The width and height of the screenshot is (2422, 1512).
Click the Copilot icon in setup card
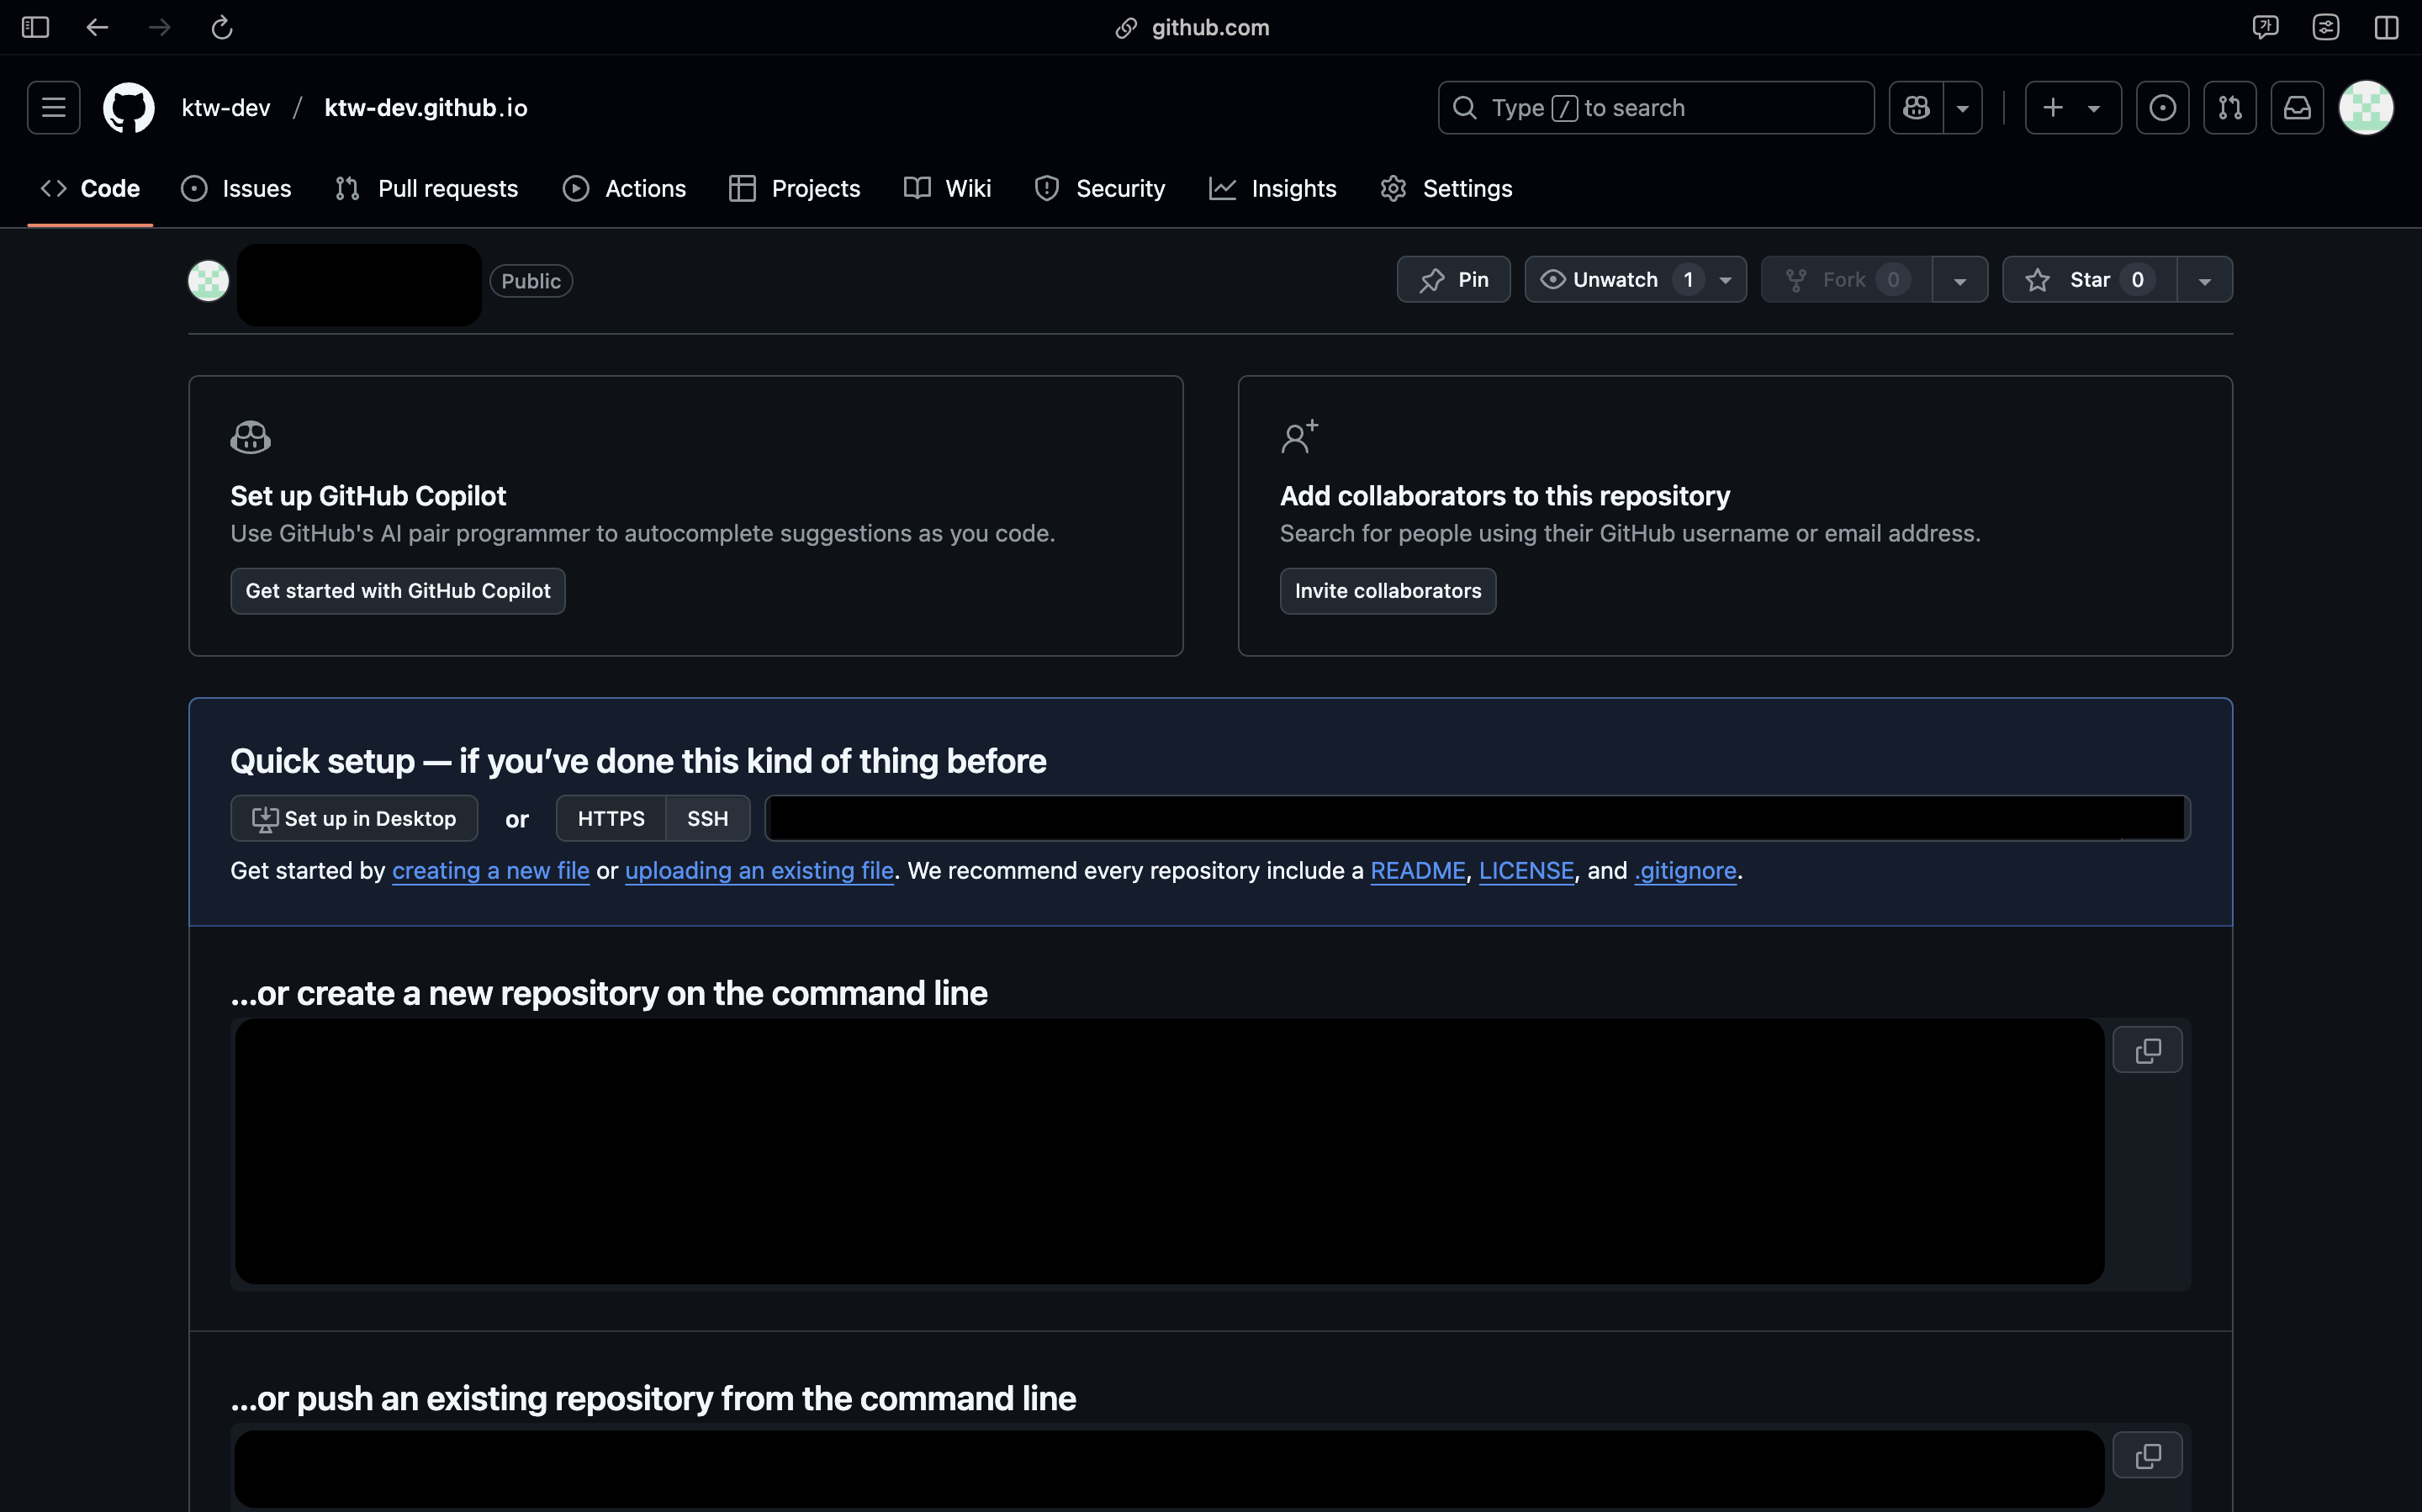pos(250,437)
